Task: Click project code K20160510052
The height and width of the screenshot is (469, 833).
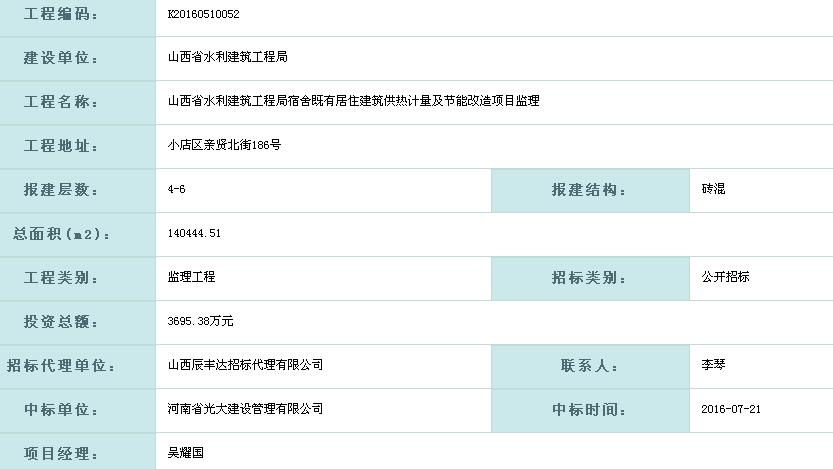Action: [203, 14]
